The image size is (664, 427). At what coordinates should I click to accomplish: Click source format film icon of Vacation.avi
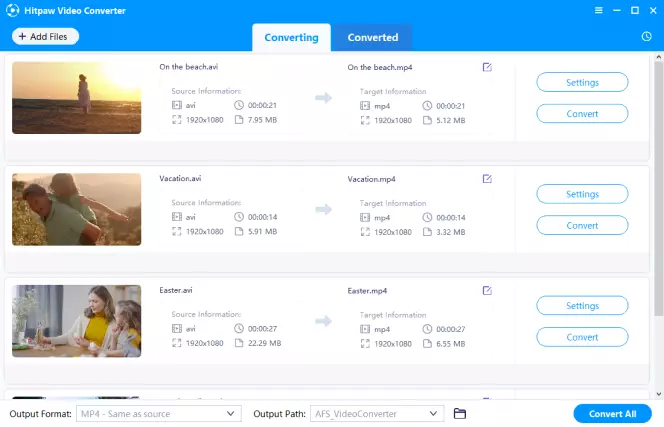177,217
